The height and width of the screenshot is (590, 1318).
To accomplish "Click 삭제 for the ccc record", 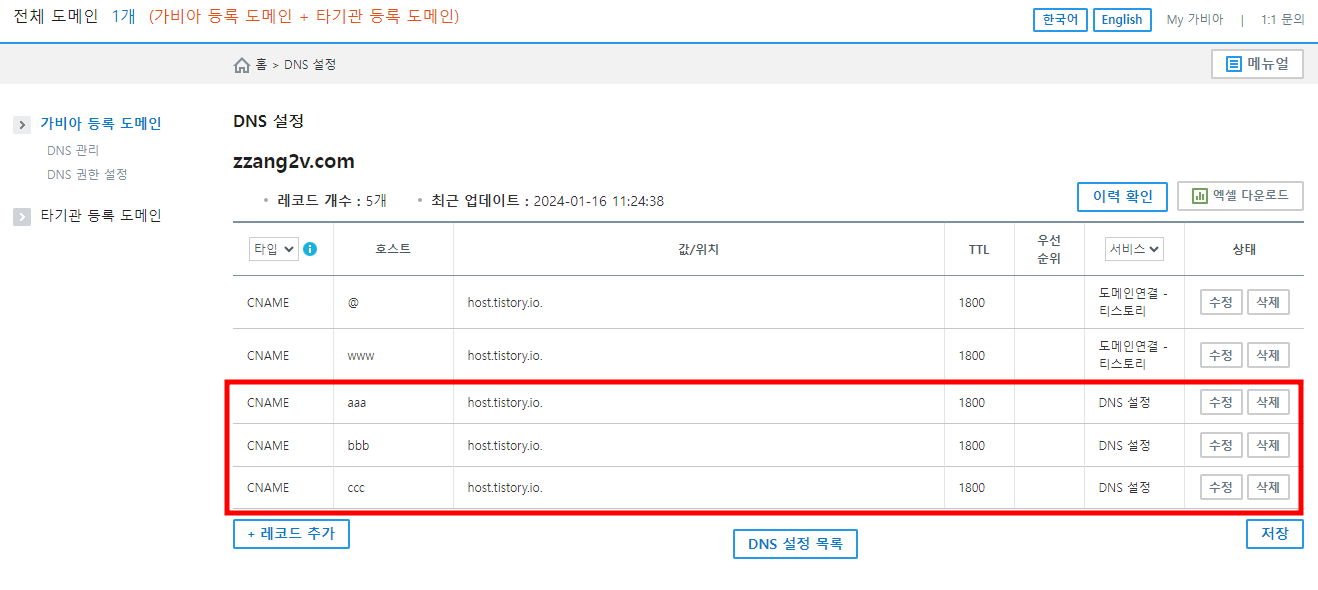I will pyautogui.click(x=1268, y=487).
